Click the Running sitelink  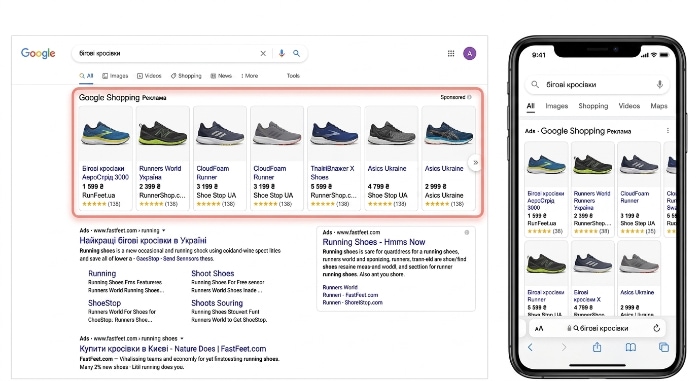click(102, 273)
